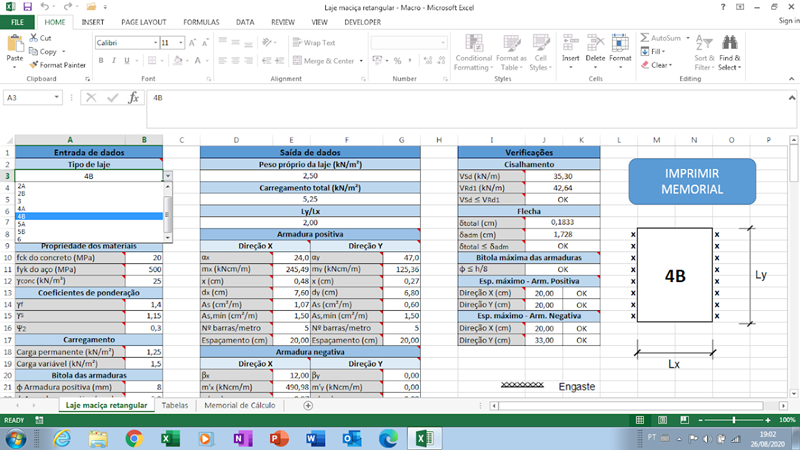This screenshot has height=450, width=800.
Task: Click the Save icon in quick access toolbar
Action: click(27, 7)
